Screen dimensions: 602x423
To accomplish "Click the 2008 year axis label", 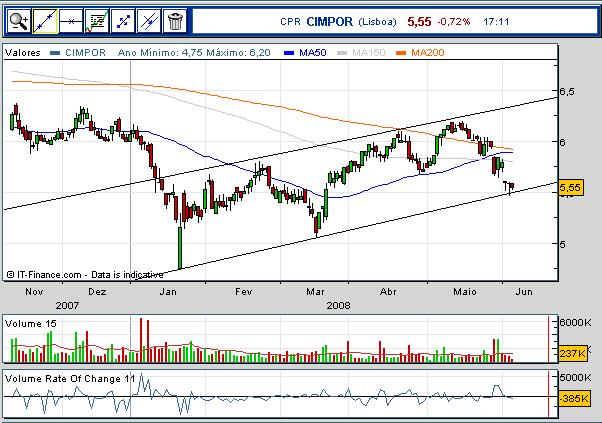I will tap(338, 306).
